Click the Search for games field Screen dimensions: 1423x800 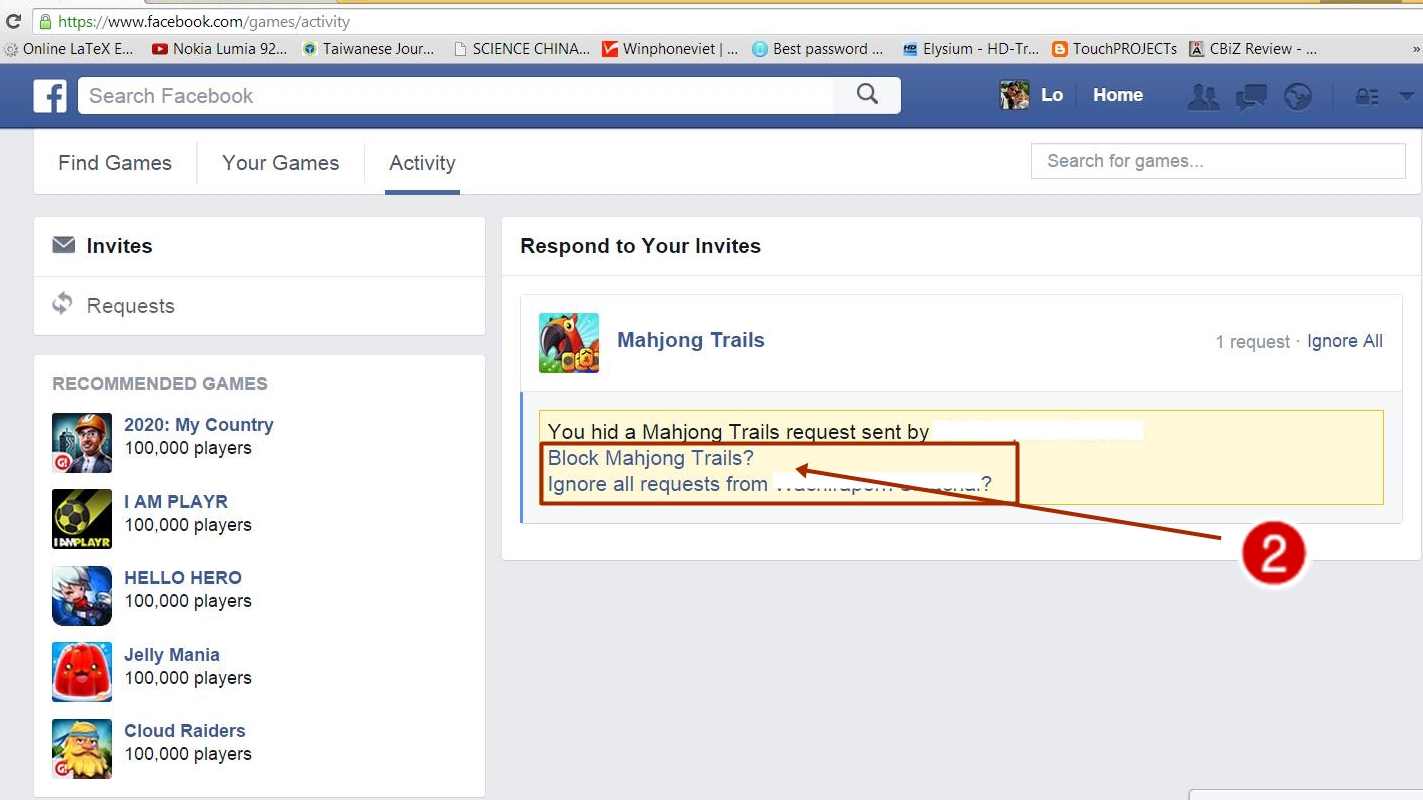tap(1218, 161)
